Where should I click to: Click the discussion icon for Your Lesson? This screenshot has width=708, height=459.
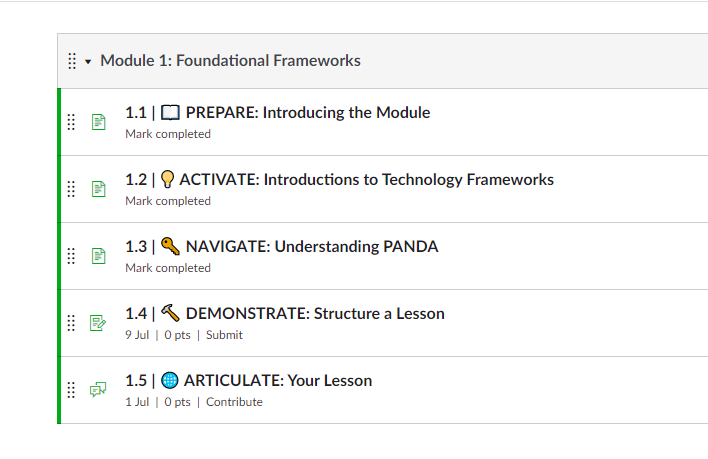[98, 389]
